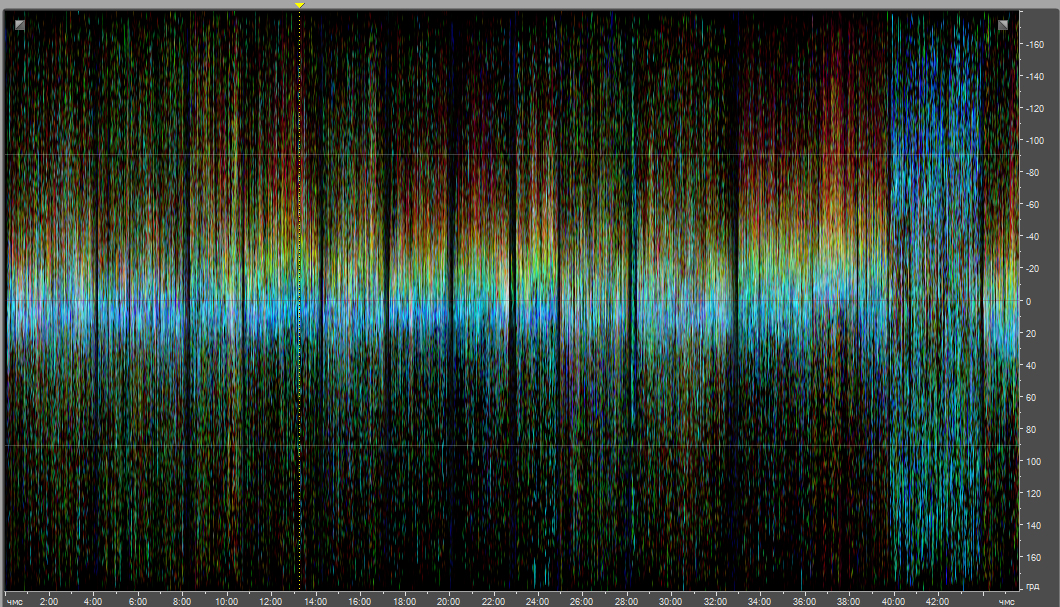
Task: Select the 36:00 tick on time ruler
Action: (804, 601)
